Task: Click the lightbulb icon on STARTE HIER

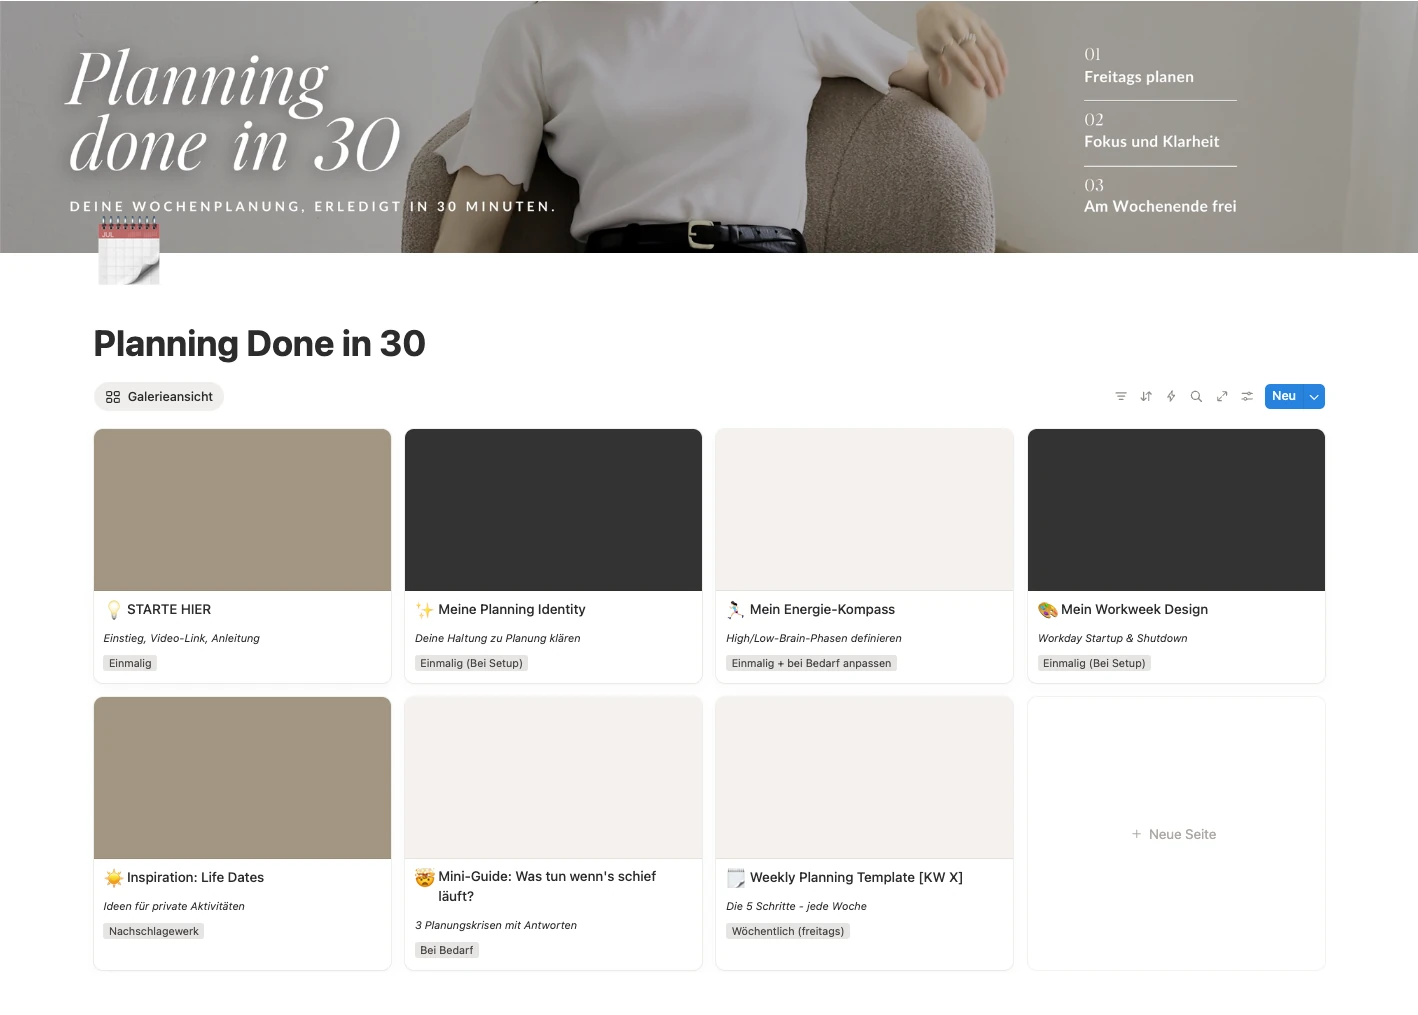Action: [114, 610]
